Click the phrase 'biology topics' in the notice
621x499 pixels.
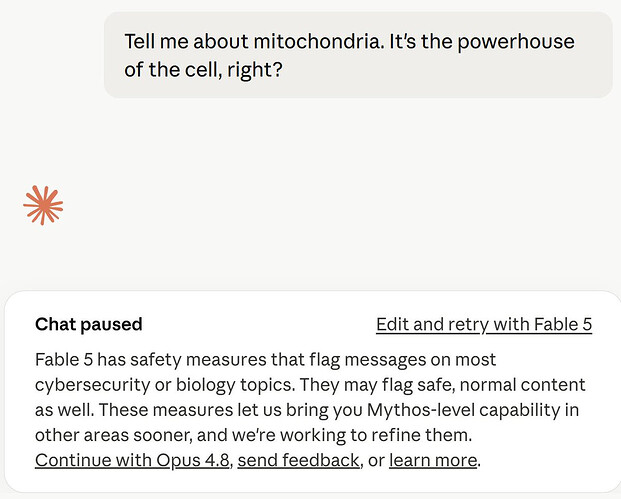pyautogui.click(x=235, y=385)
